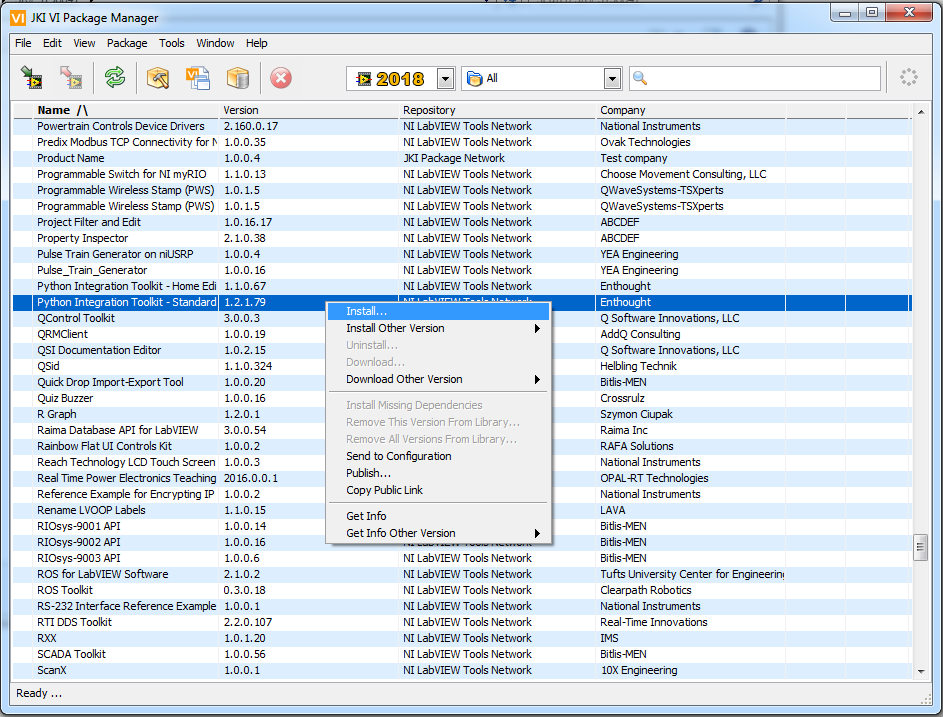Click the Install Package toolbar icon

click(x=31, y=78)
